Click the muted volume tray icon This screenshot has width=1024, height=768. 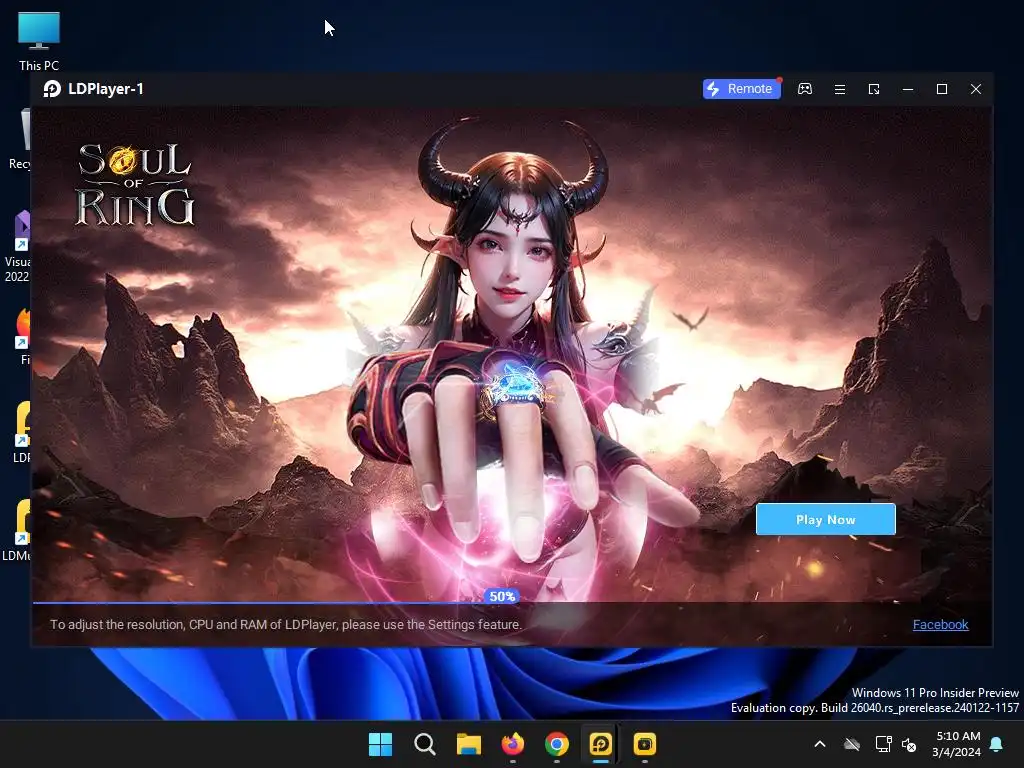pyautogui.click(x=908, y=744)
